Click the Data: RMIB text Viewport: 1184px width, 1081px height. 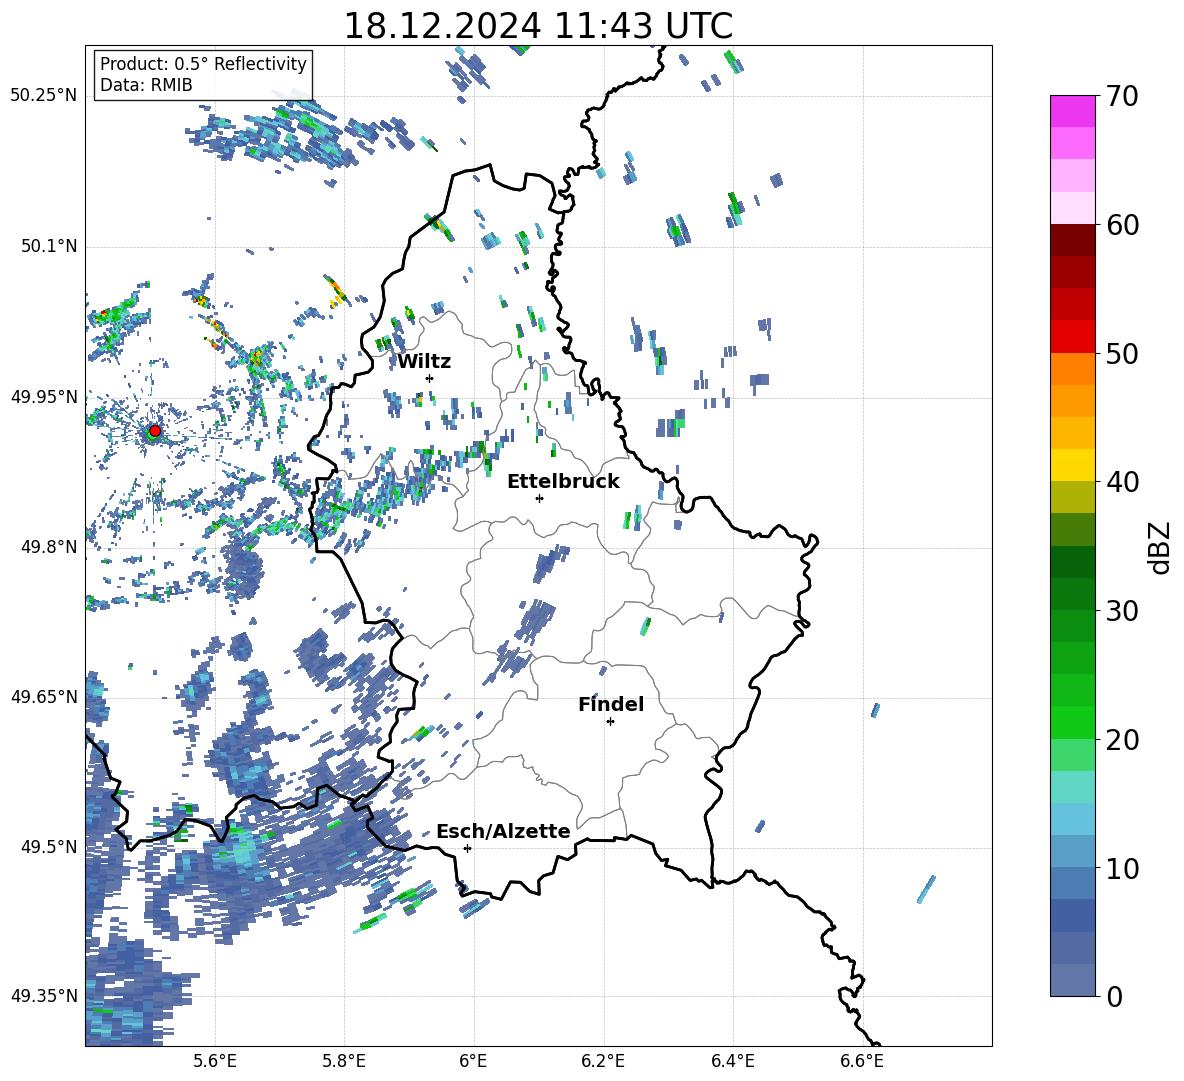coord(146,85)
